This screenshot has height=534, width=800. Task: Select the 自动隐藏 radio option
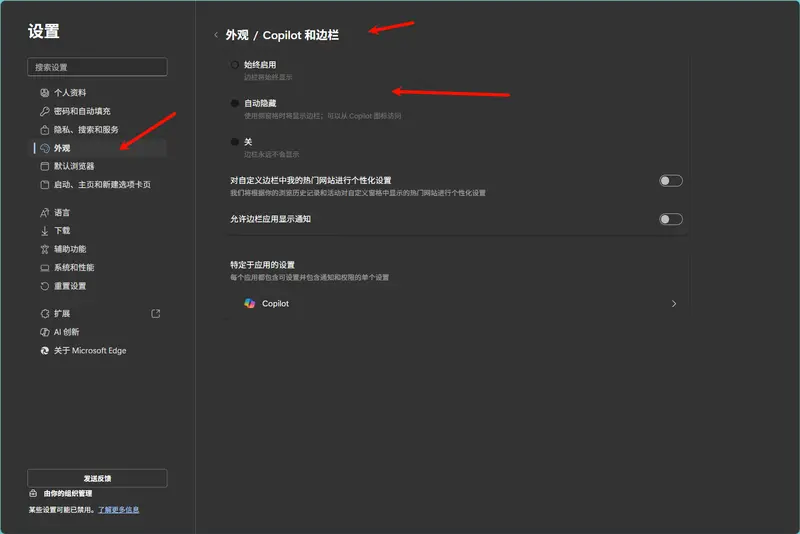pos(235,103)
